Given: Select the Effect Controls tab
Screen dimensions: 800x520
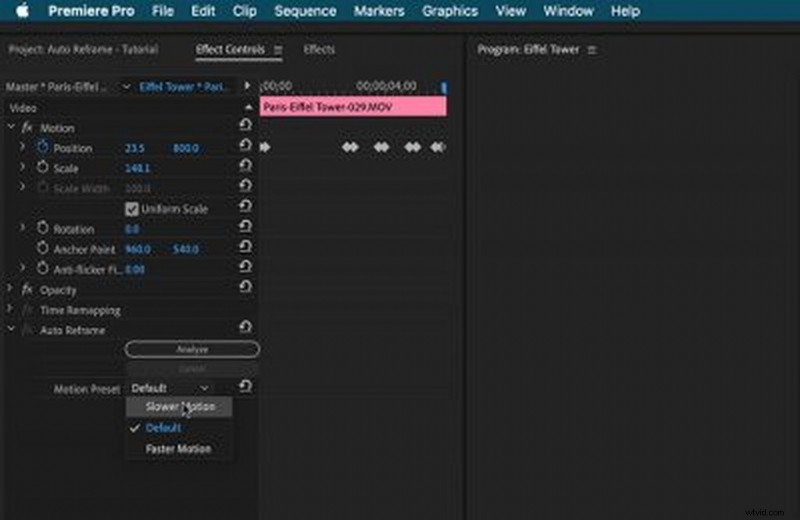Looking at the screenshot, I should point(230,49).
